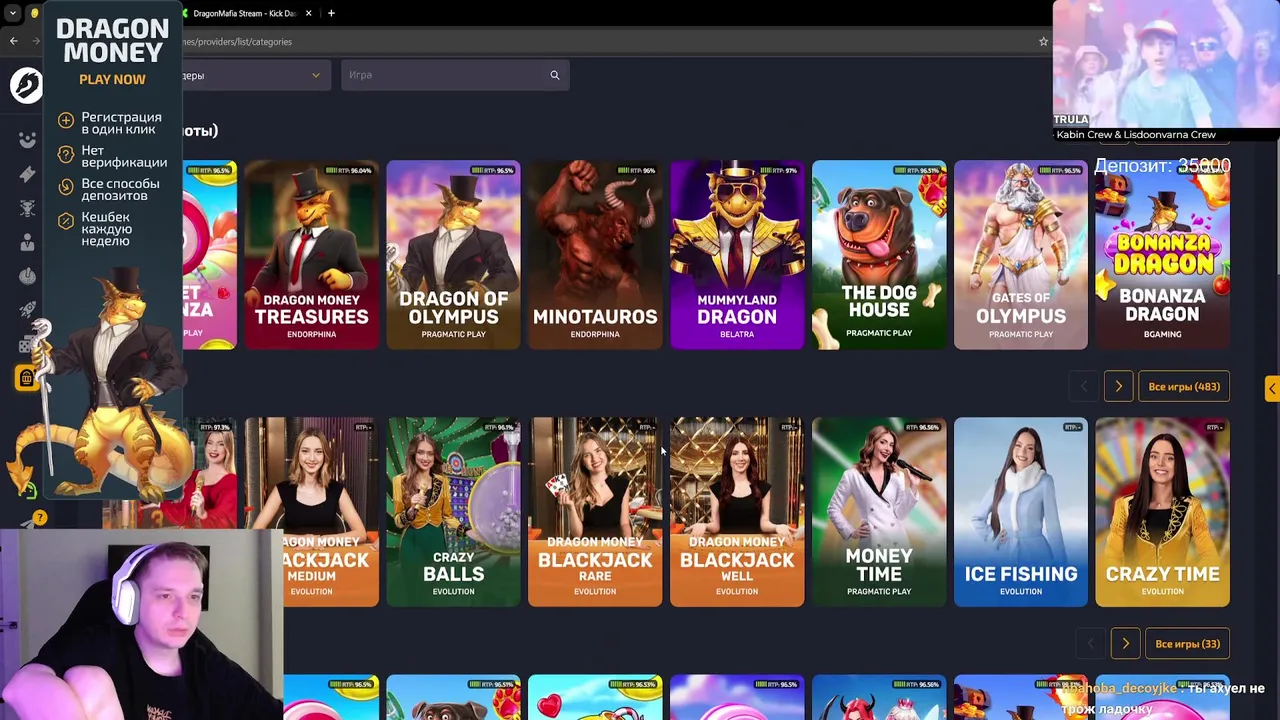Launch Crazy Time by Evolution
Image resolution: width=1280 pixels, height=720 pixels.
click(1162, 512)
